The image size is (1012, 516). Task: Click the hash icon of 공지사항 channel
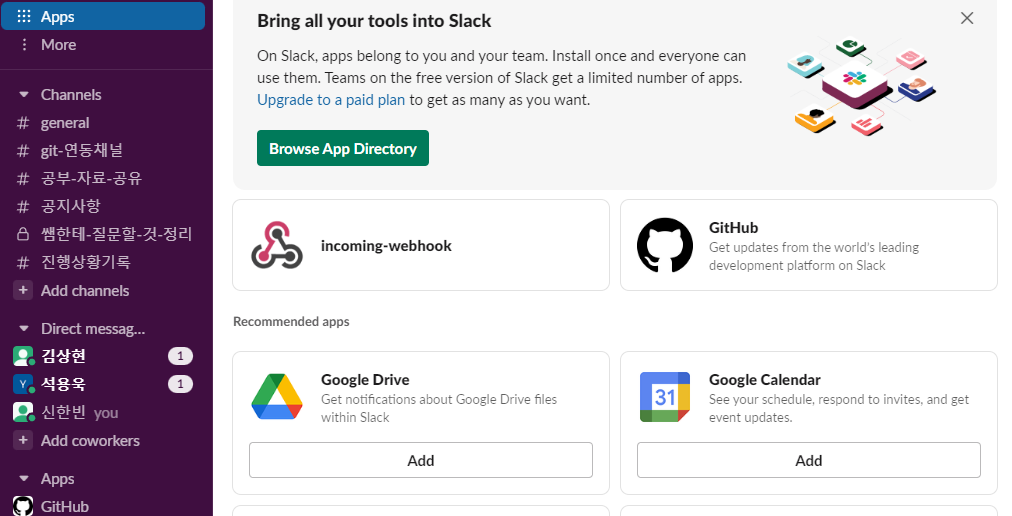tap(23, 206)
